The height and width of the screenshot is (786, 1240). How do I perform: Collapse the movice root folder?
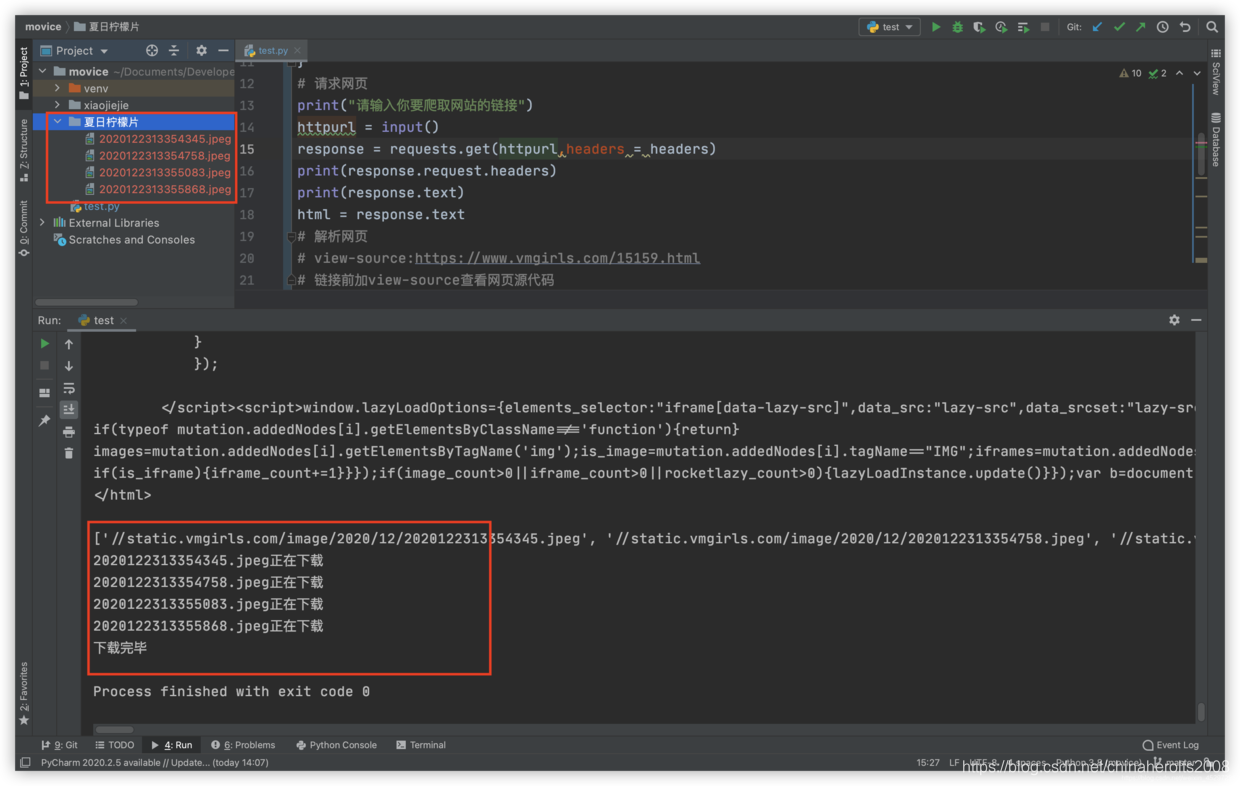coord(43,71)
